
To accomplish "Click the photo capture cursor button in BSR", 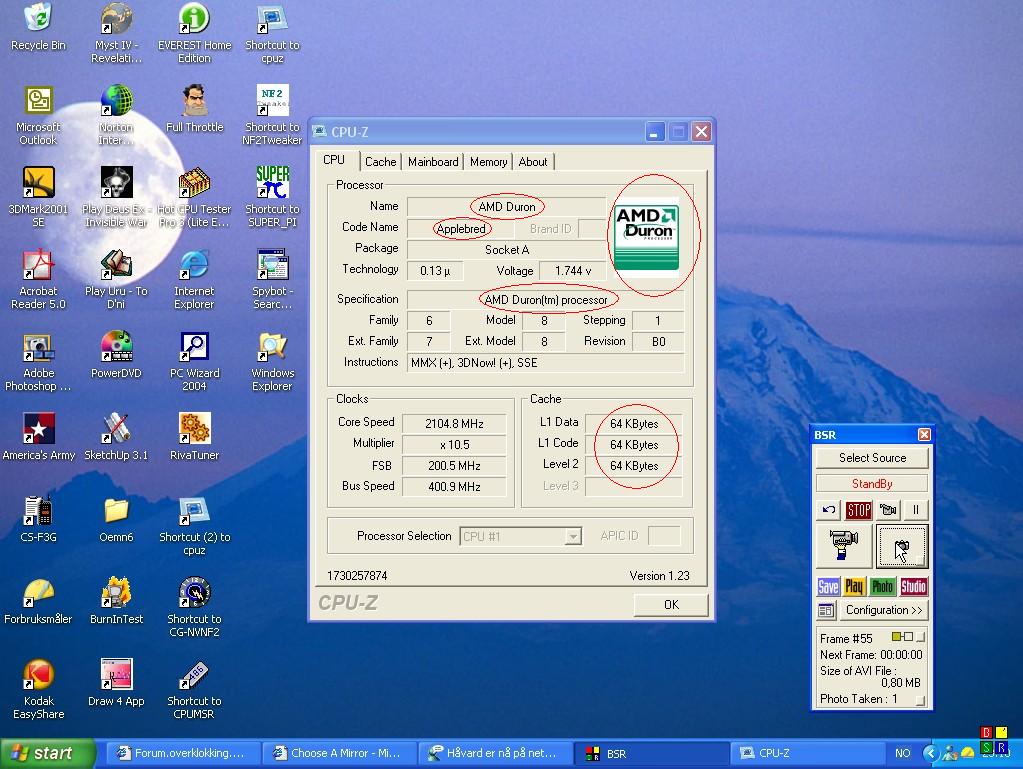I will (x=902, y=546).
